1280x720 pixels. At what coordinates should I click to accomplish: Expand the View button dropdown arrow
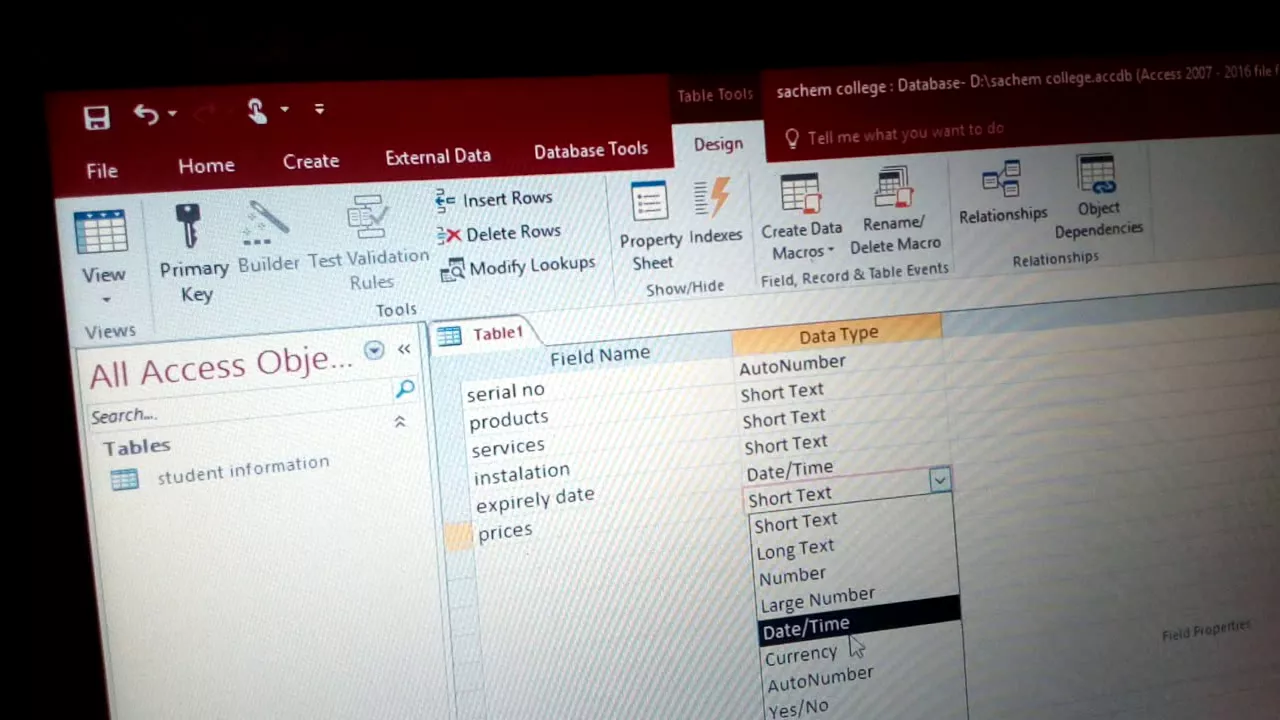pos(105,300)
